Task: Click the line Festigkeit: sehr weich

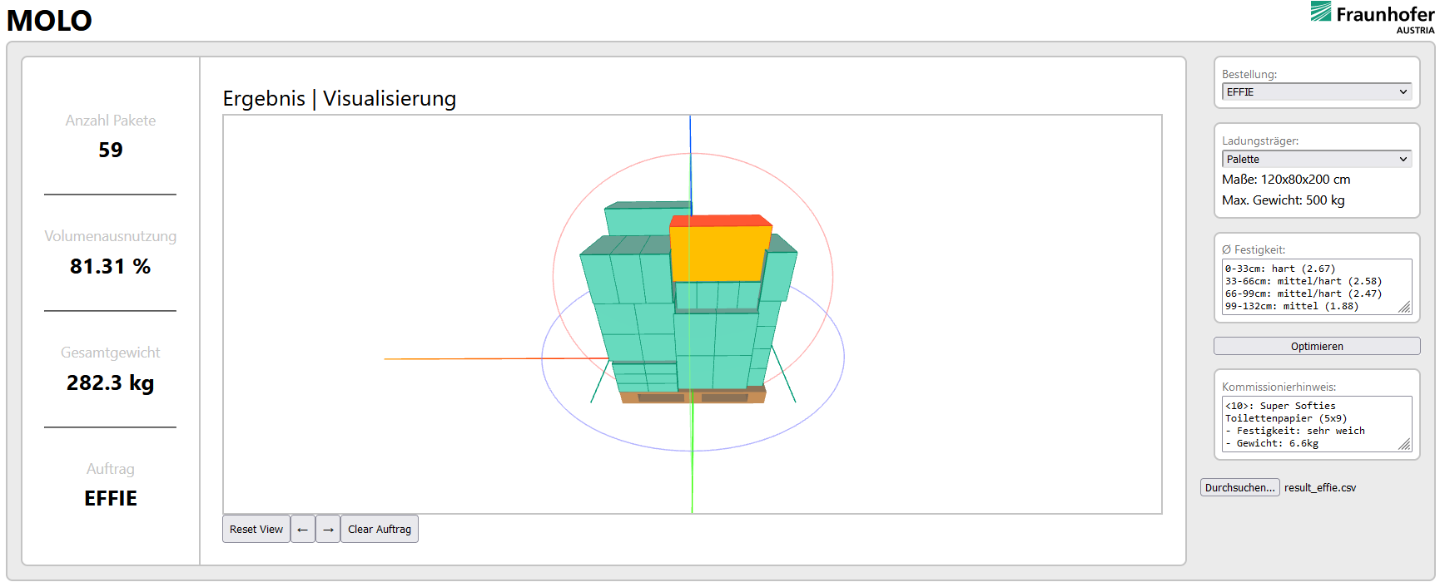Action: 1295,431
